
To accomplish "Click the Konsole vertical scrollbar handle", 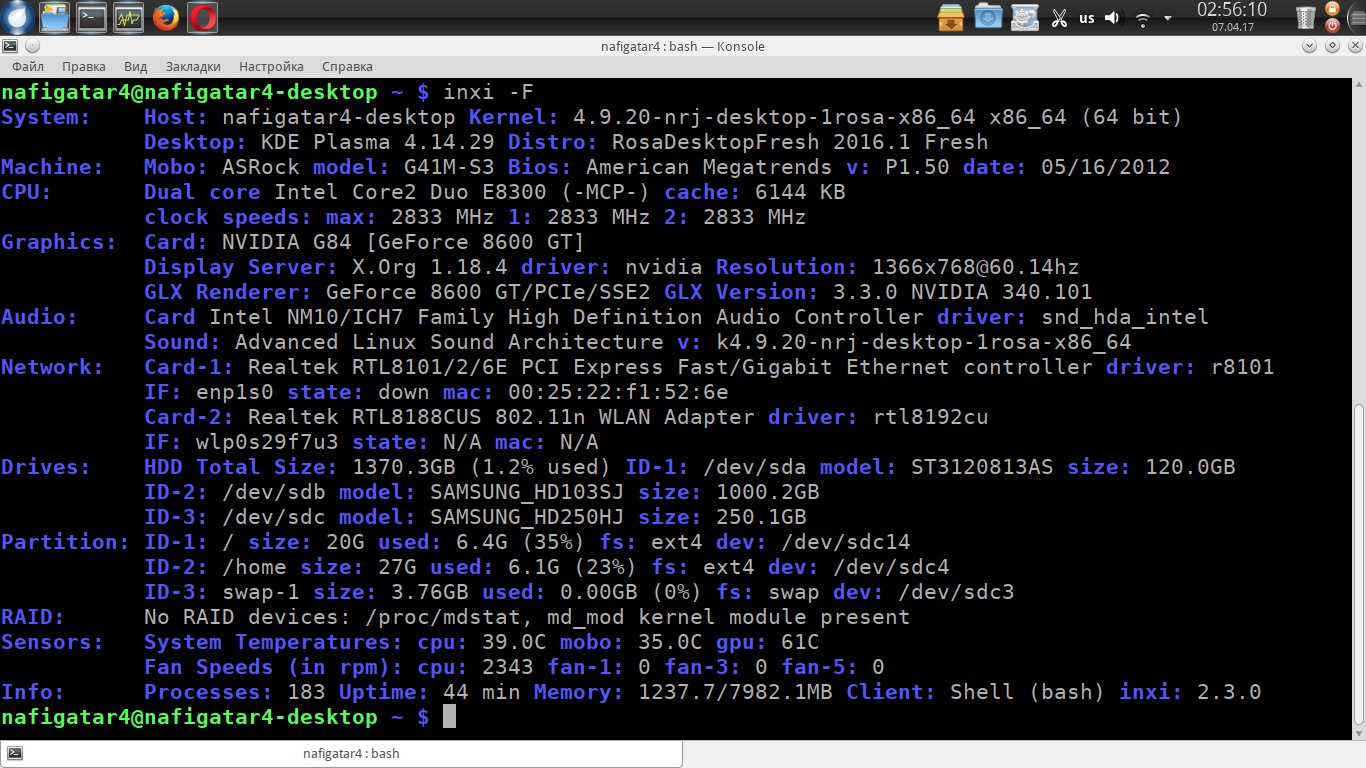I will [1358, 566].
